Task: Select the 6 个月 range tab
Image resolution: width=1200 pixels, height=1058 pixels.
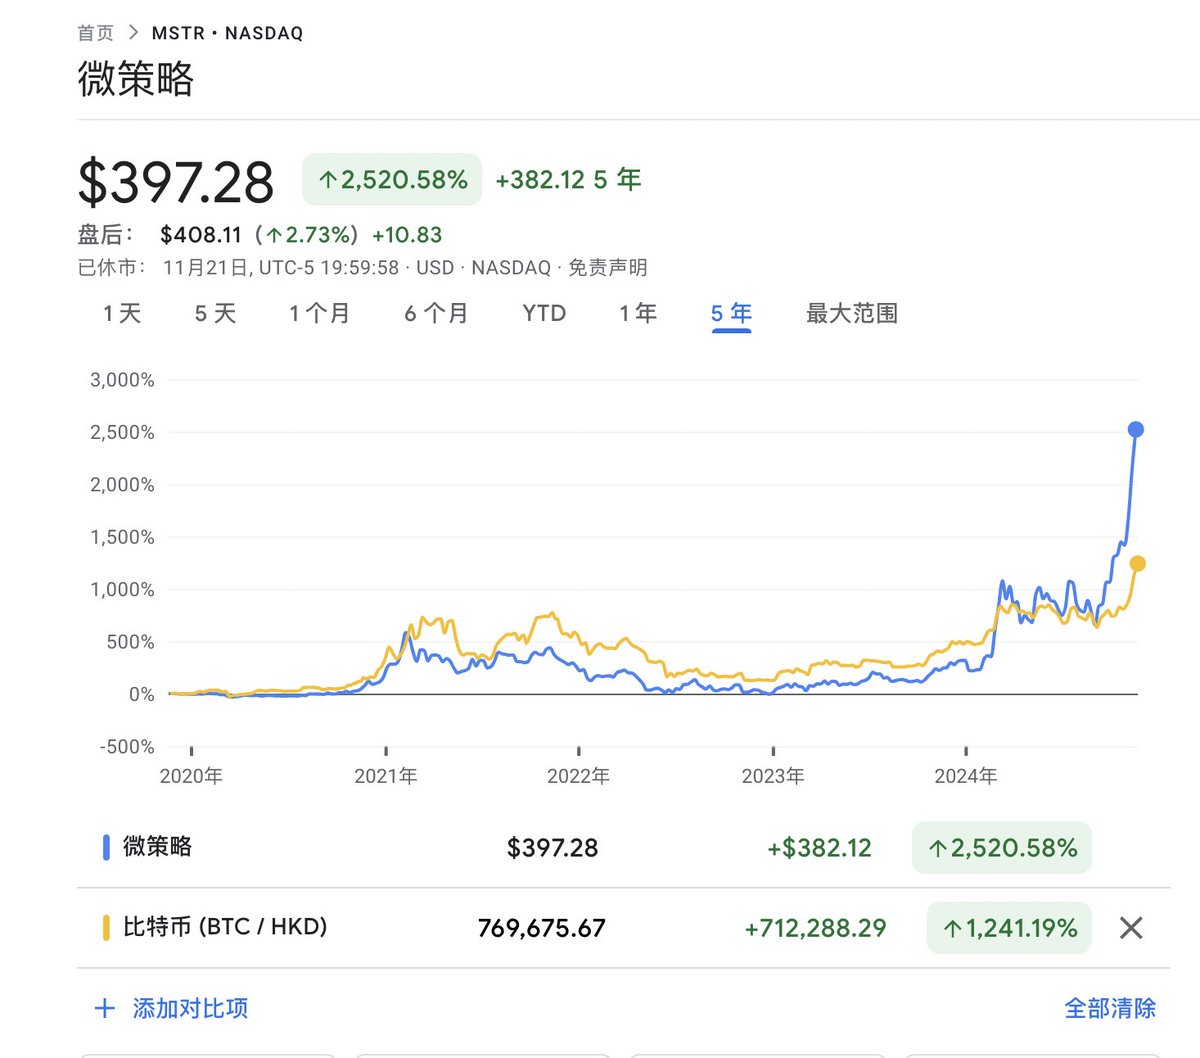Action: tap(435, 313)
